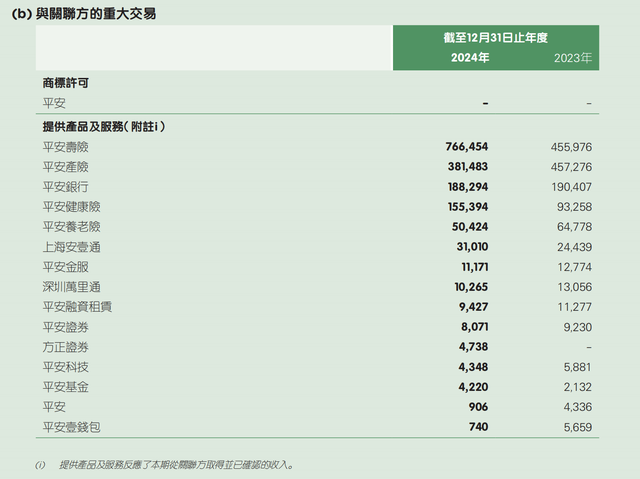The height and width of the screenshot is (479, 640).
Task: Click the value 11,277
Action: [x=574, y=307]
